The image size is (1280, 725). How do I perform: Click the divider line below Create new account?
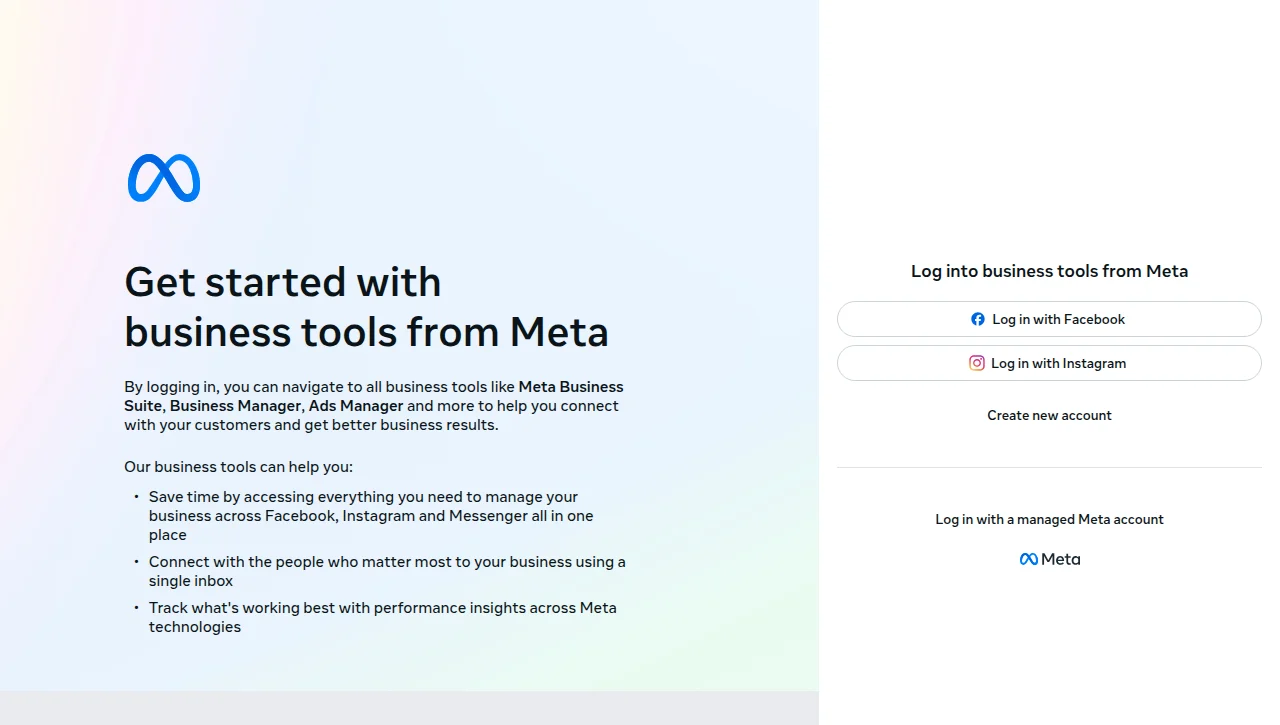pyautogui.click(x=1049, y=467)
